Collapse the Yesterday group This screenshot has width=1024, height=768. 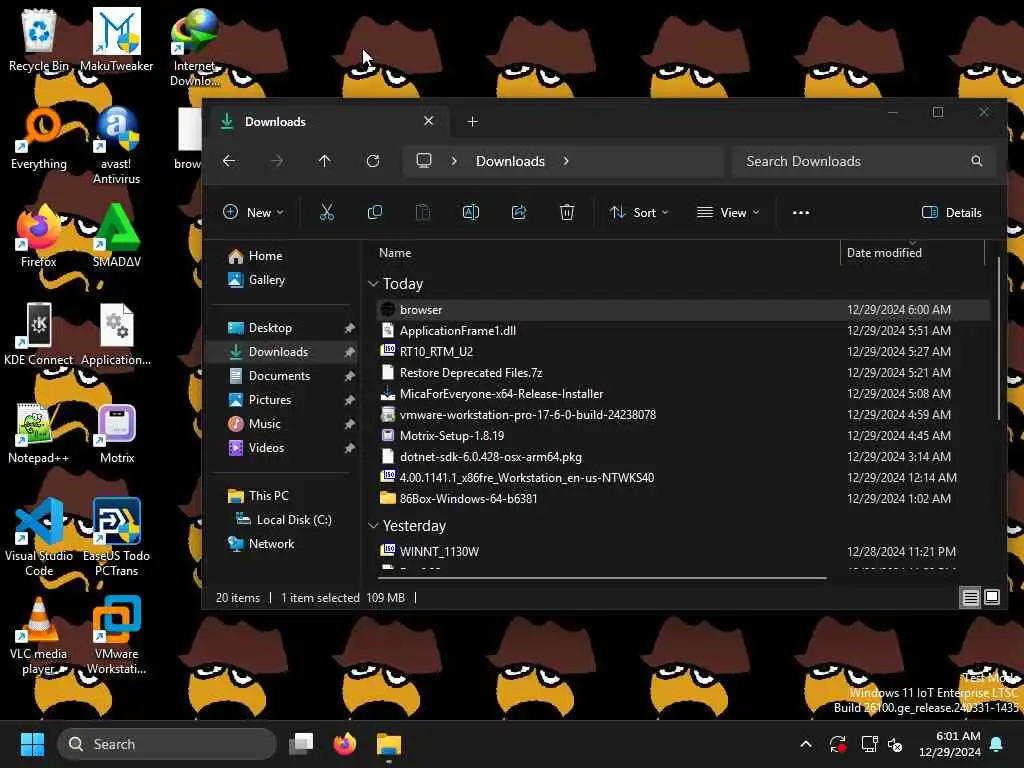pyautogui.click(x=373, y=526)
